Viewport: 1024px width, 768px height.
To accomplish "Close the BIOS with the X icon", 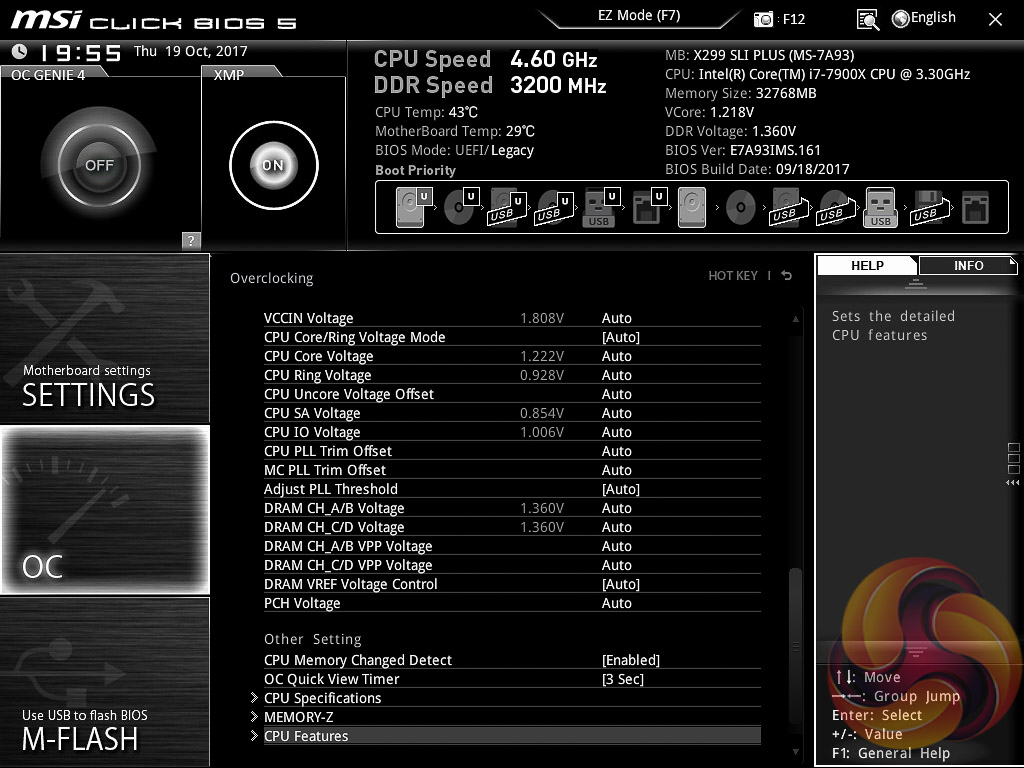I will (995, 20).
